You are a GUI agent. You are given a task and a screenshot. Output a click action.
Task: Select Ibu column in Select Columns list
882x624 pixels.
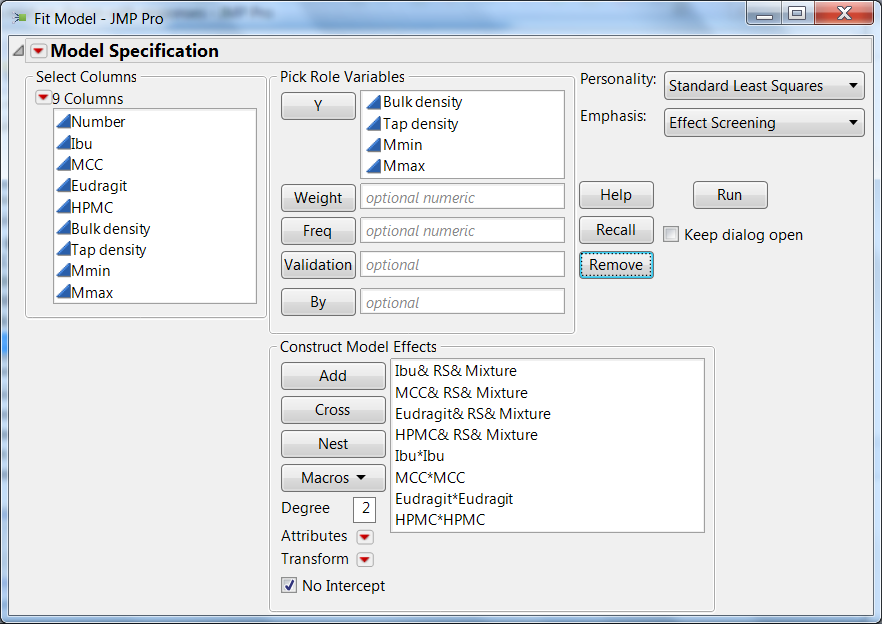[x=155, y=143]
